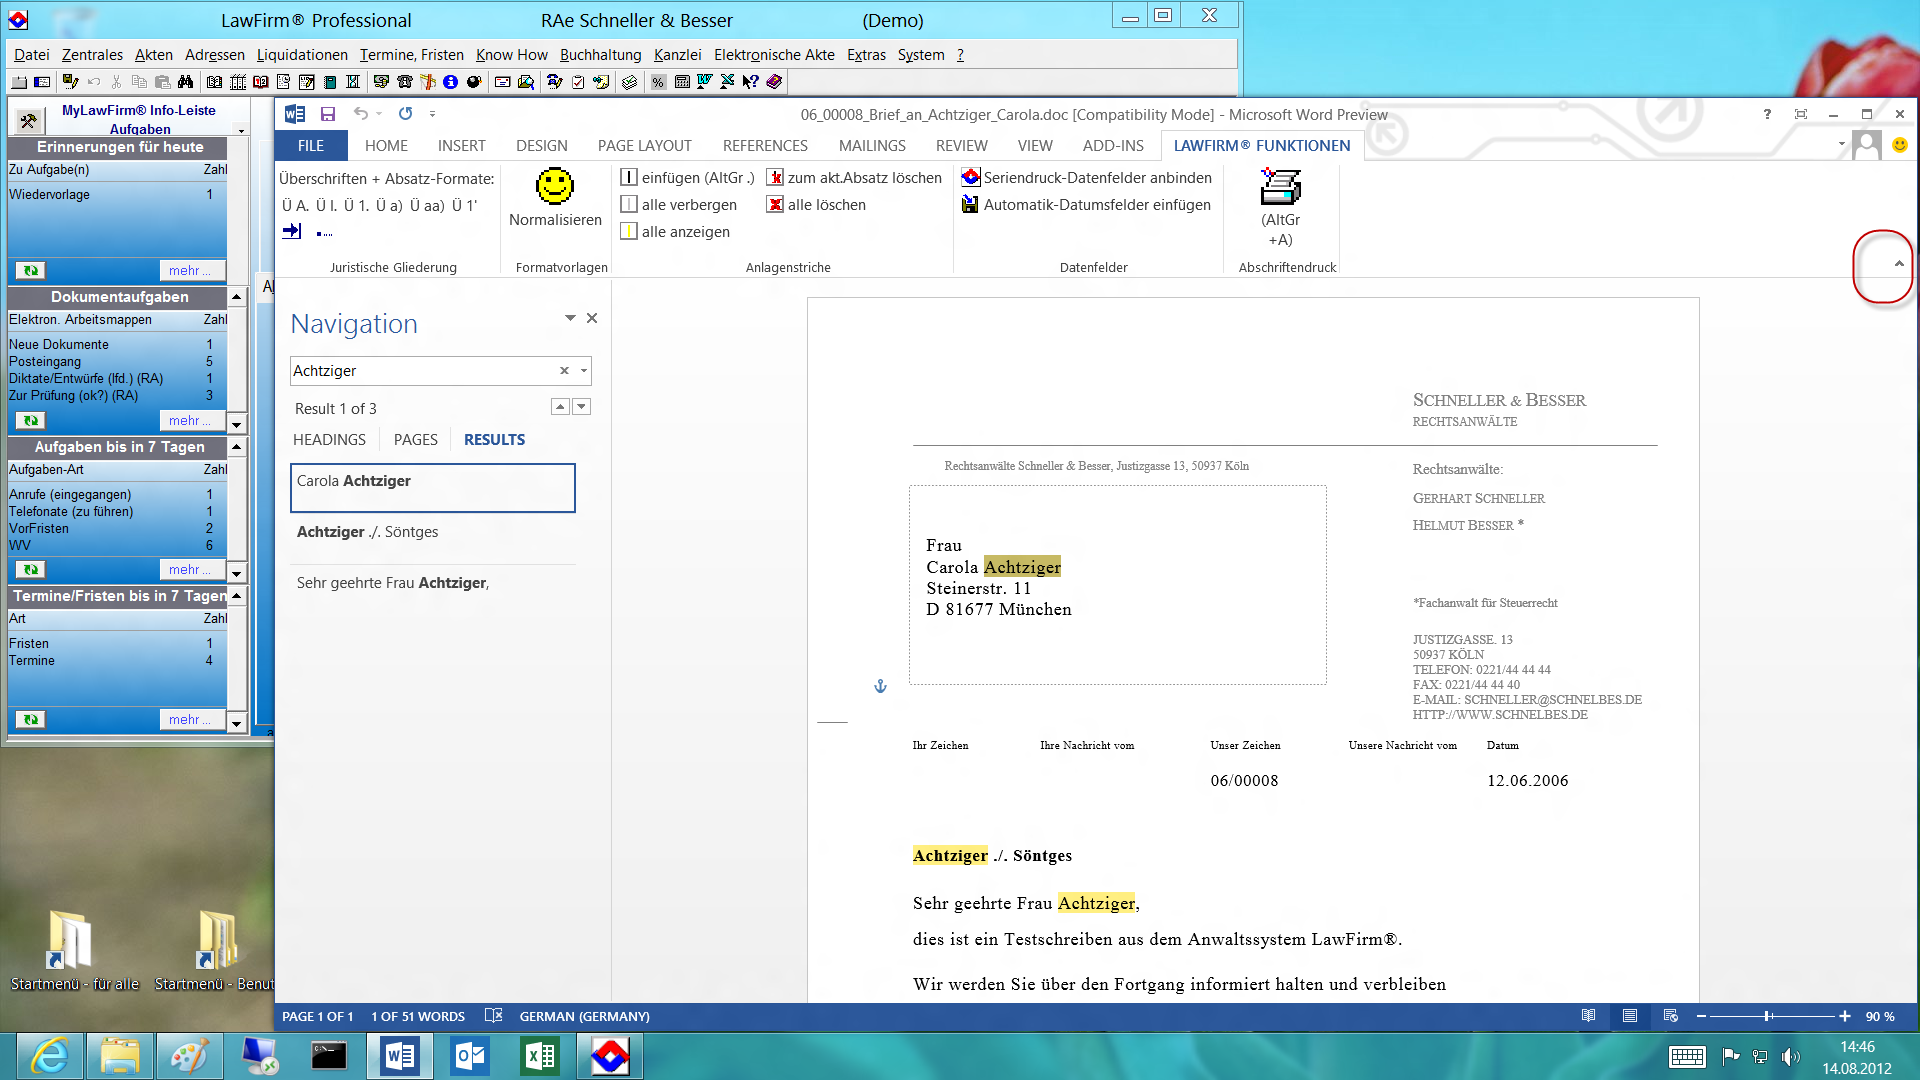Click Seriendruck-Datenfelder anbinden icon

(x=970, y=177)
